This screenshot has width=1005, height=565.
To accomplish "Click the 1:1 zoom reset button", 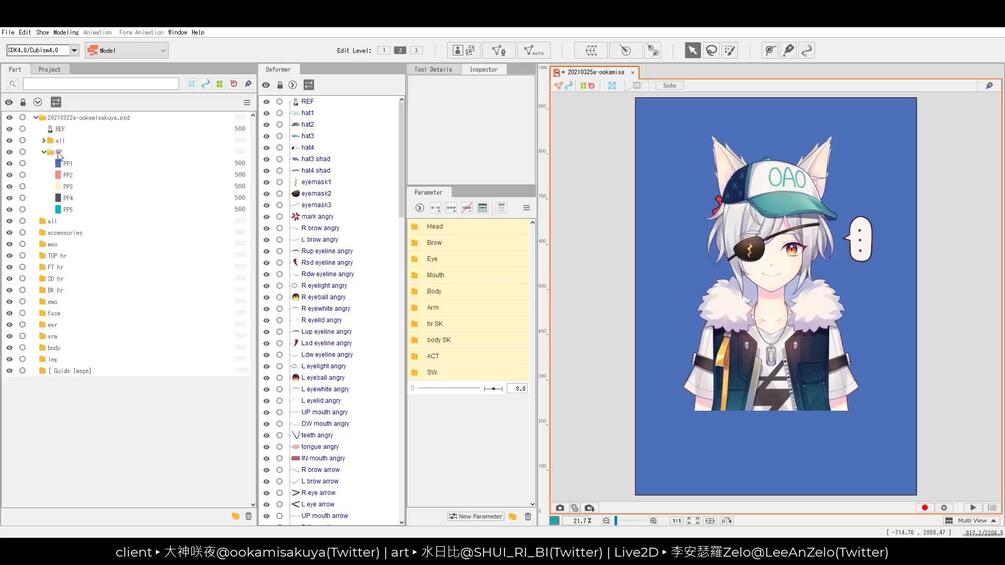I will tap(676, 521).
